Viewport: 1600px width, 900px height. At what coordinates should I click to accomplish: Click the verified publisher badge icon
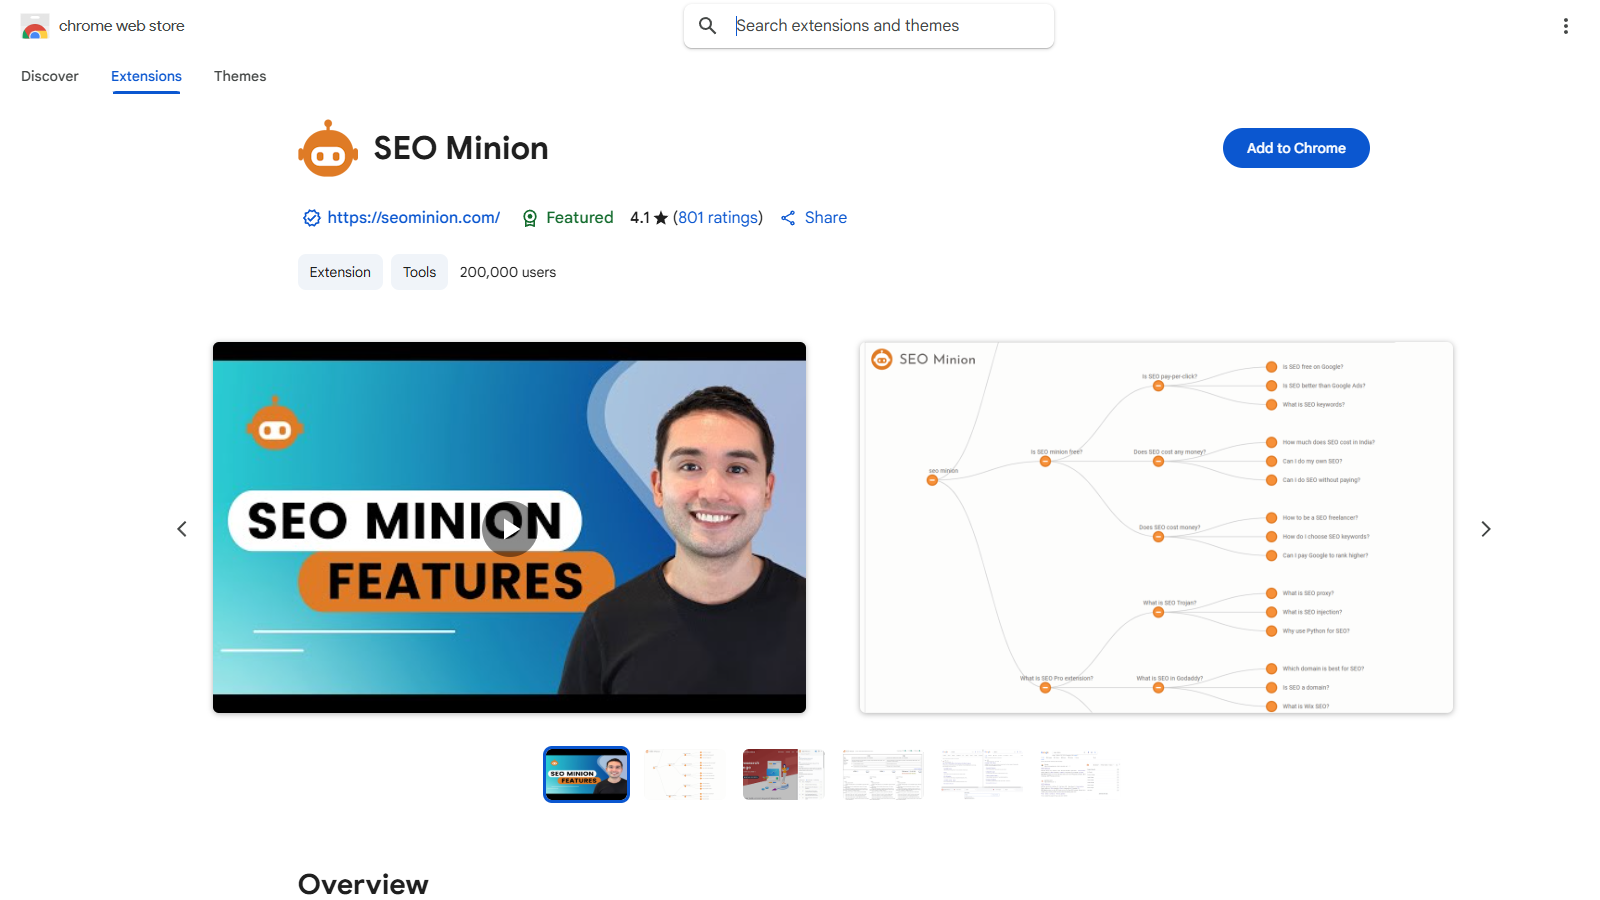tap(311, 217)
